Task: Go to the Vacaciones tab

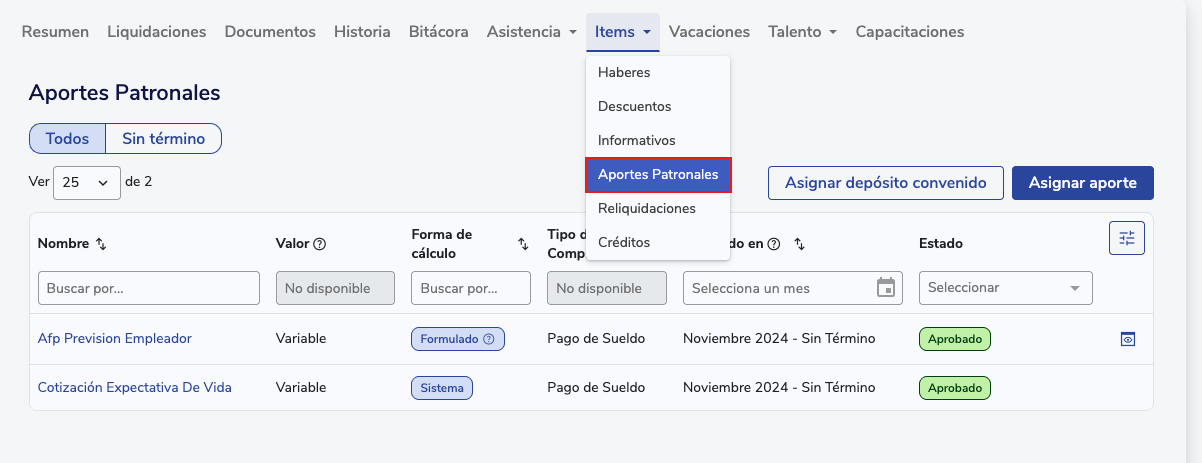Action: pyautogui.click(x=709, y=32)
